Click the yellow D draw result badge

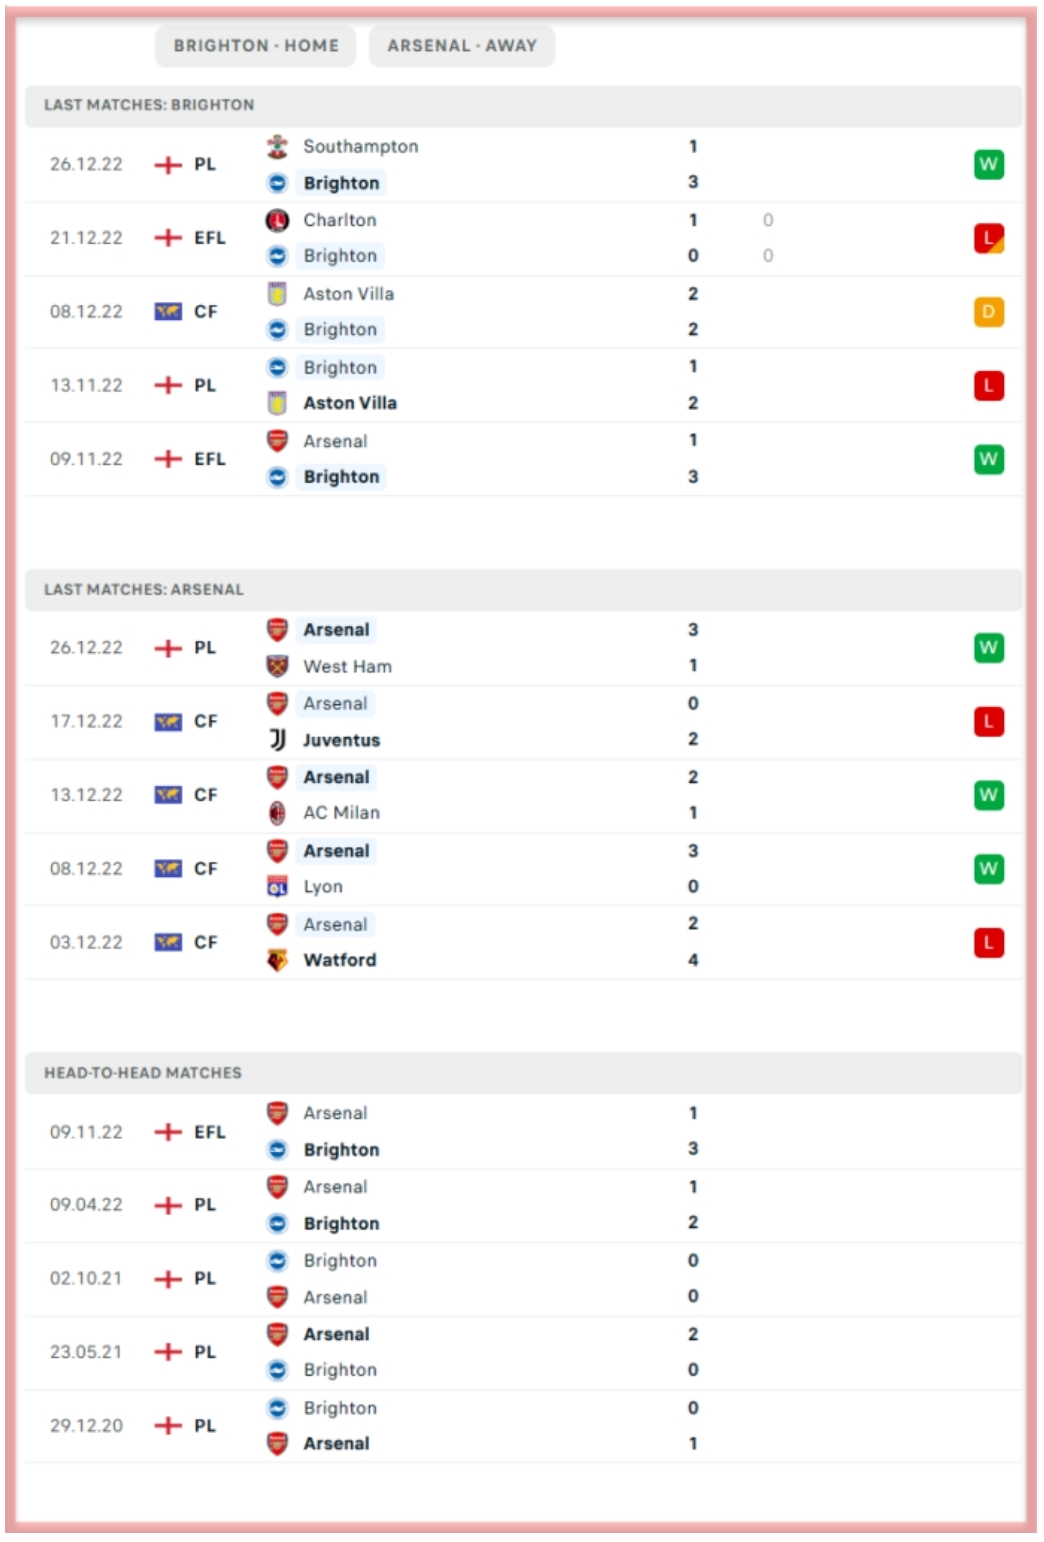click(988, 312)
